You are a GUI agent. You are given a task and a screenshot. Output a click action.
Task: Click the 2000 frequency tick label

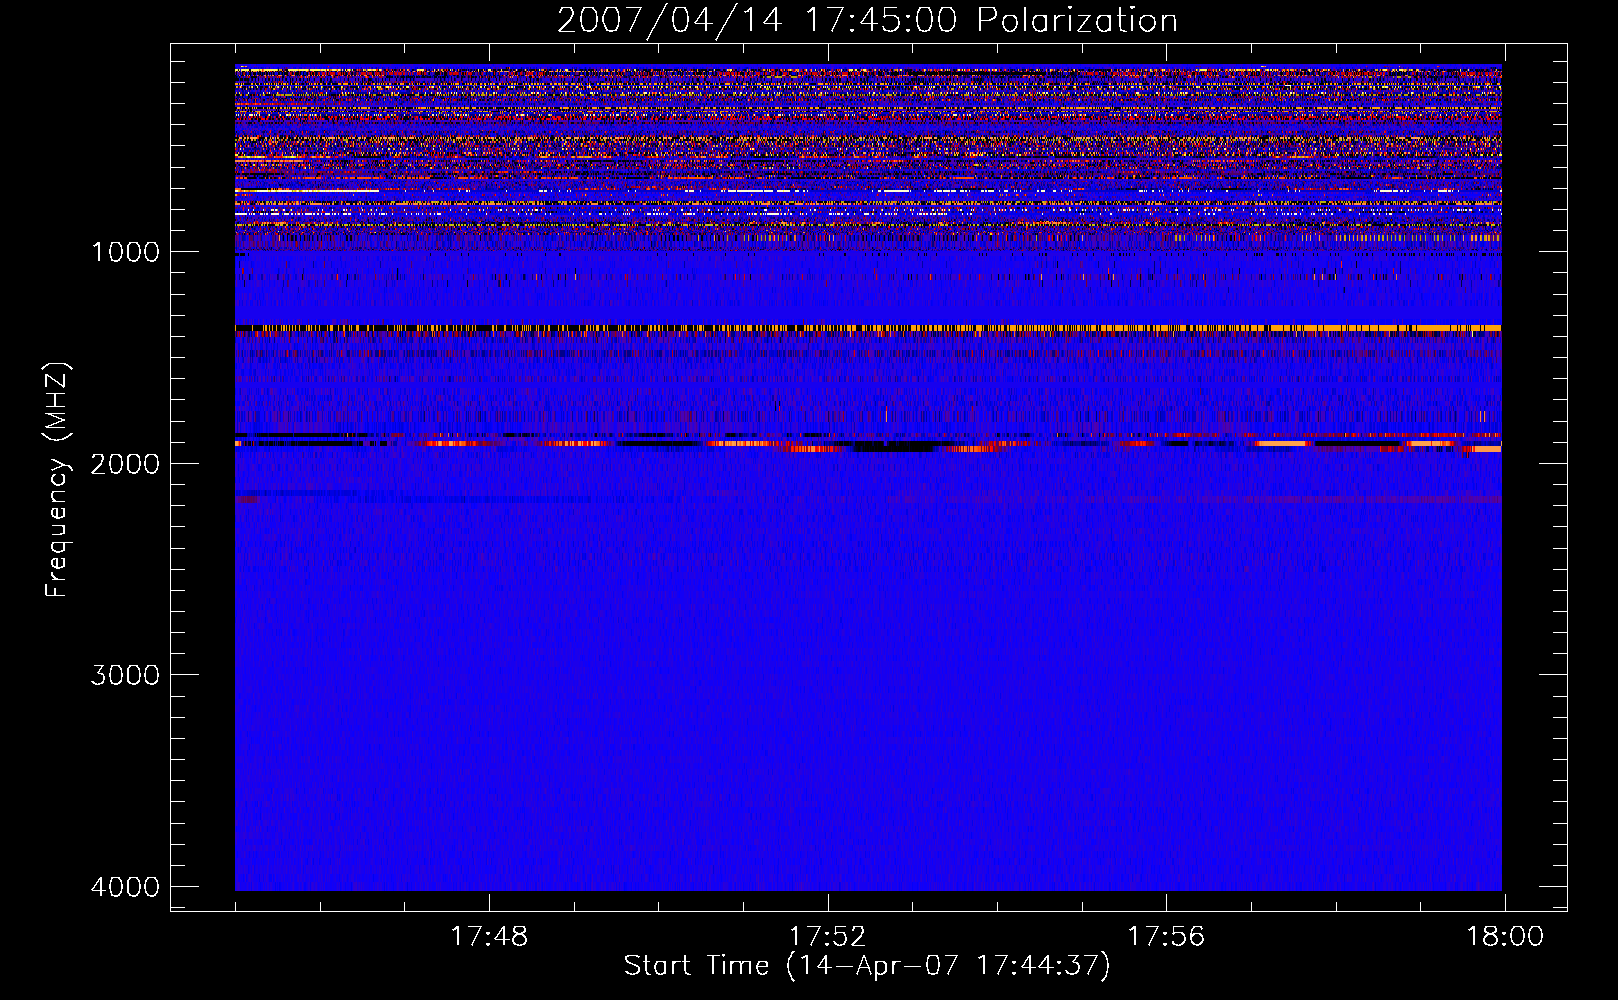125,463
